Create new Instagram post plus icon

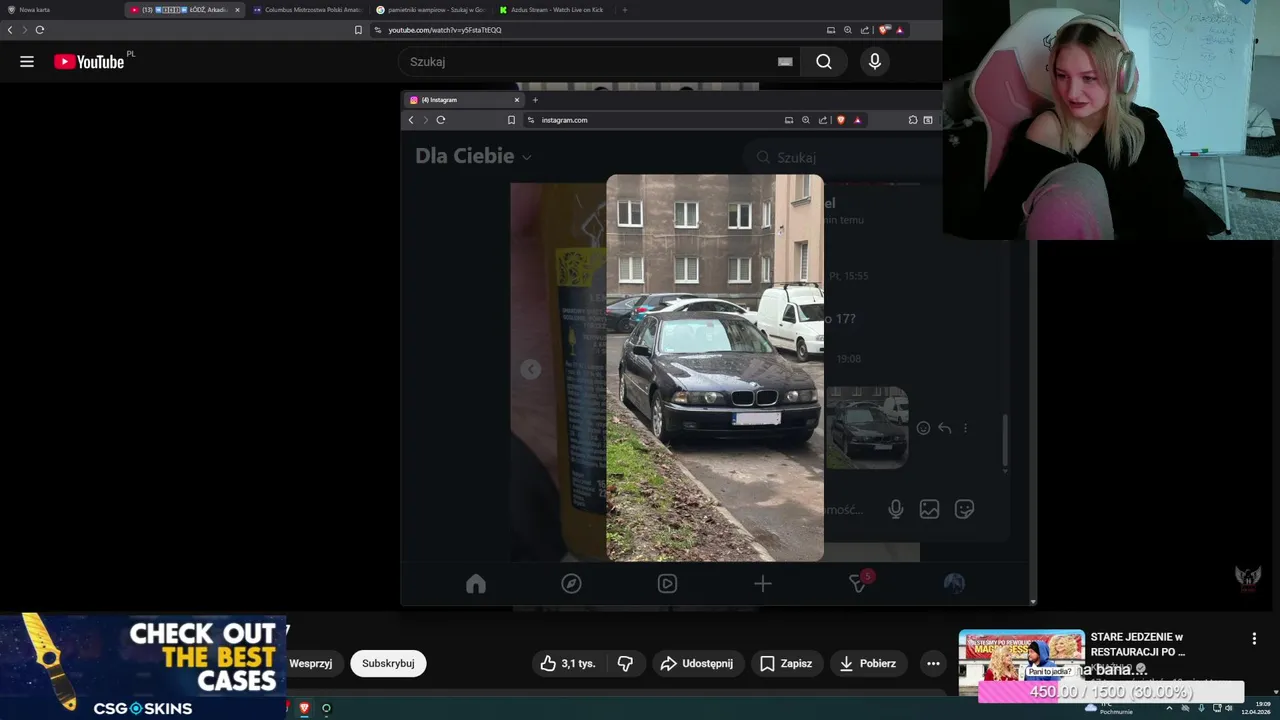coord(763,584)
